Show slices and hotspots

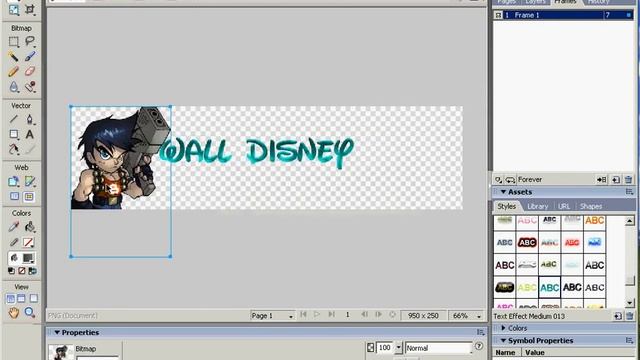click(29, 197)
